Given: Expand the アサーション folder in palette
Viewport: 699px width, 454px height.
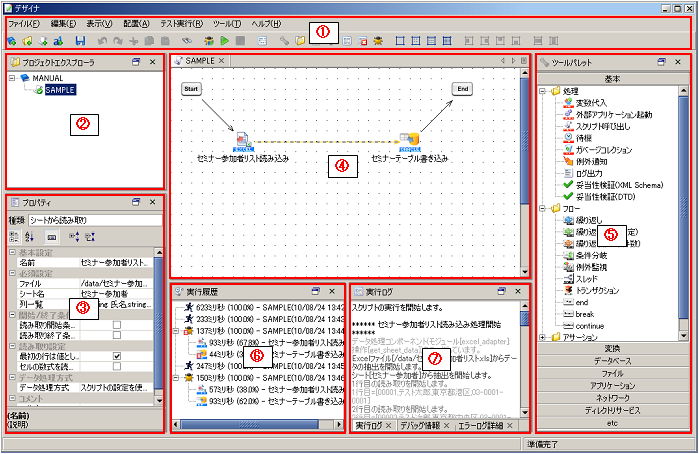Looking at the screenshot, I should click(541, 337).
